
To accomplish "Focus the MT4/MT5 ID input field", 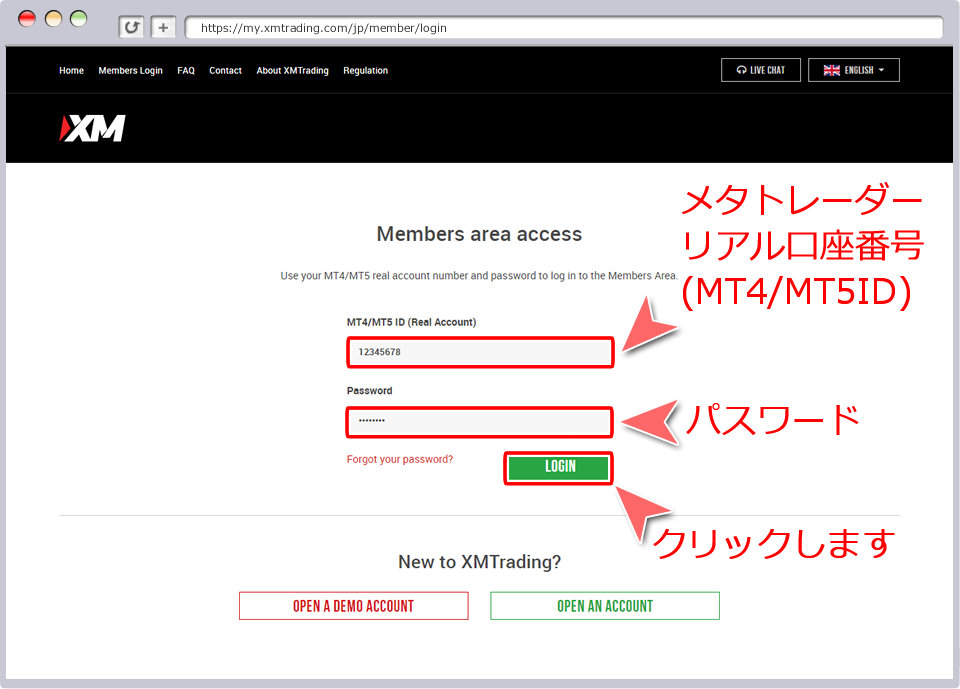I will point(479,352).
